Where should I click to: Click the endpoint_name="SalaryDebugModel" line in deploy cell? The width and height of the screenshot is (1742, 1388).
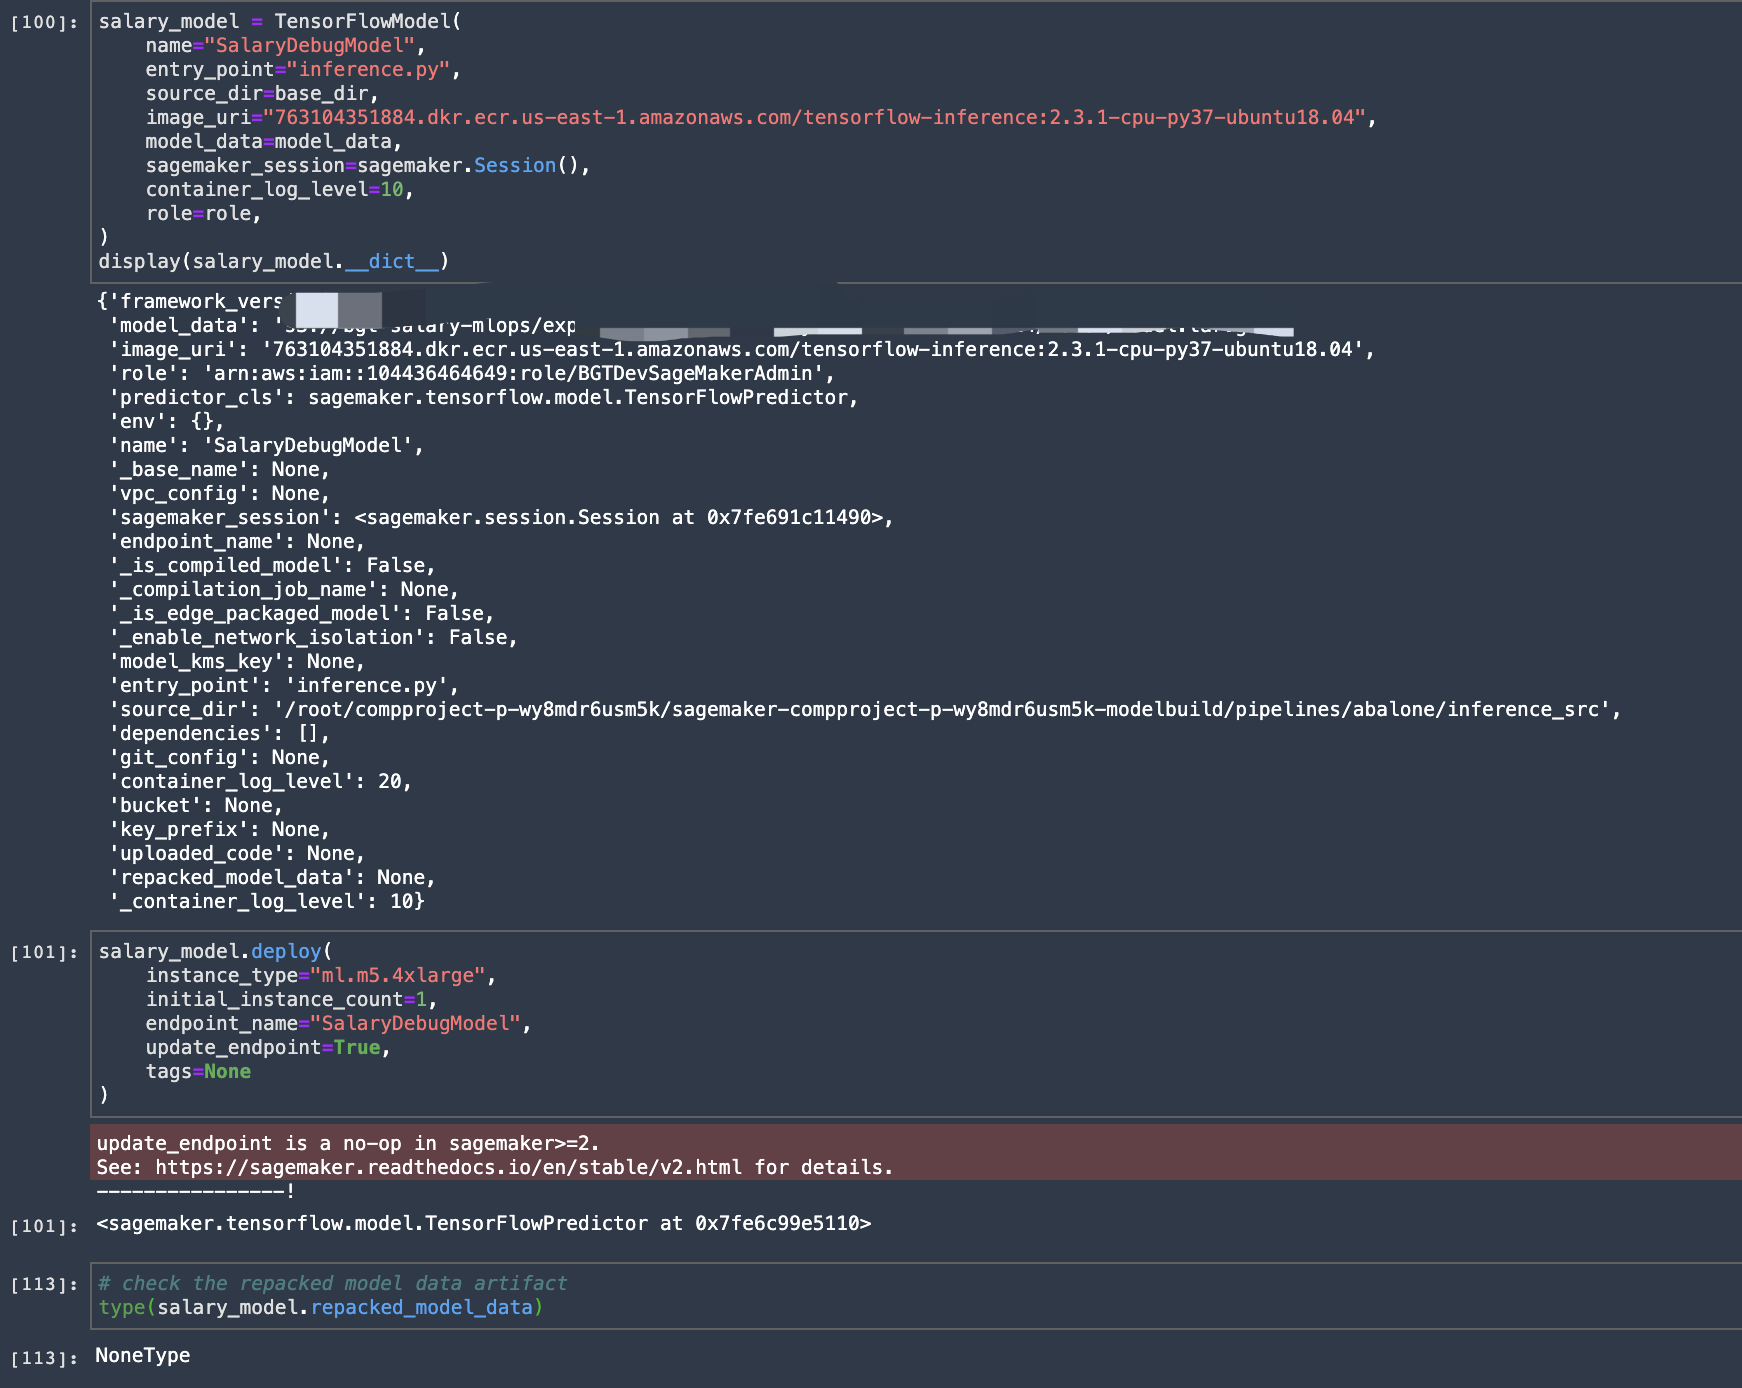[x=338, y=1023]
